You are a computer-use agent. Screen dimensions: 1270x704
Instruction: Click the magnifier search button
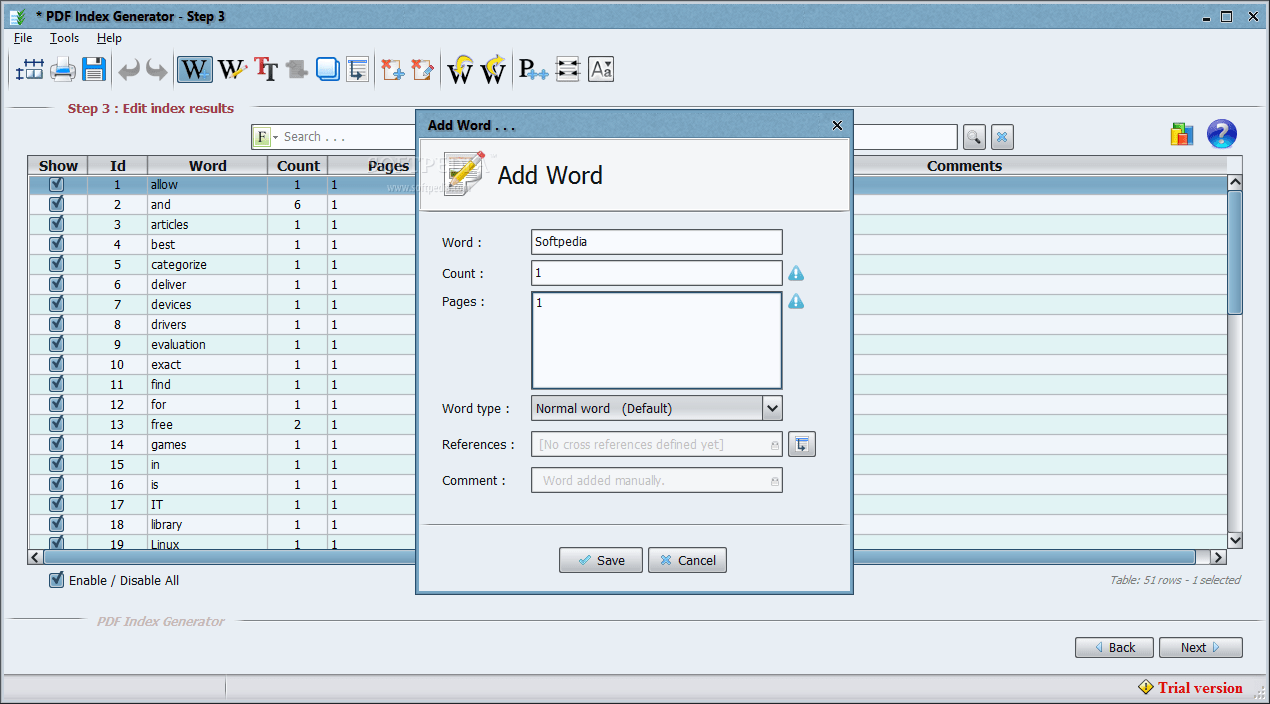(x=973, y=137)
